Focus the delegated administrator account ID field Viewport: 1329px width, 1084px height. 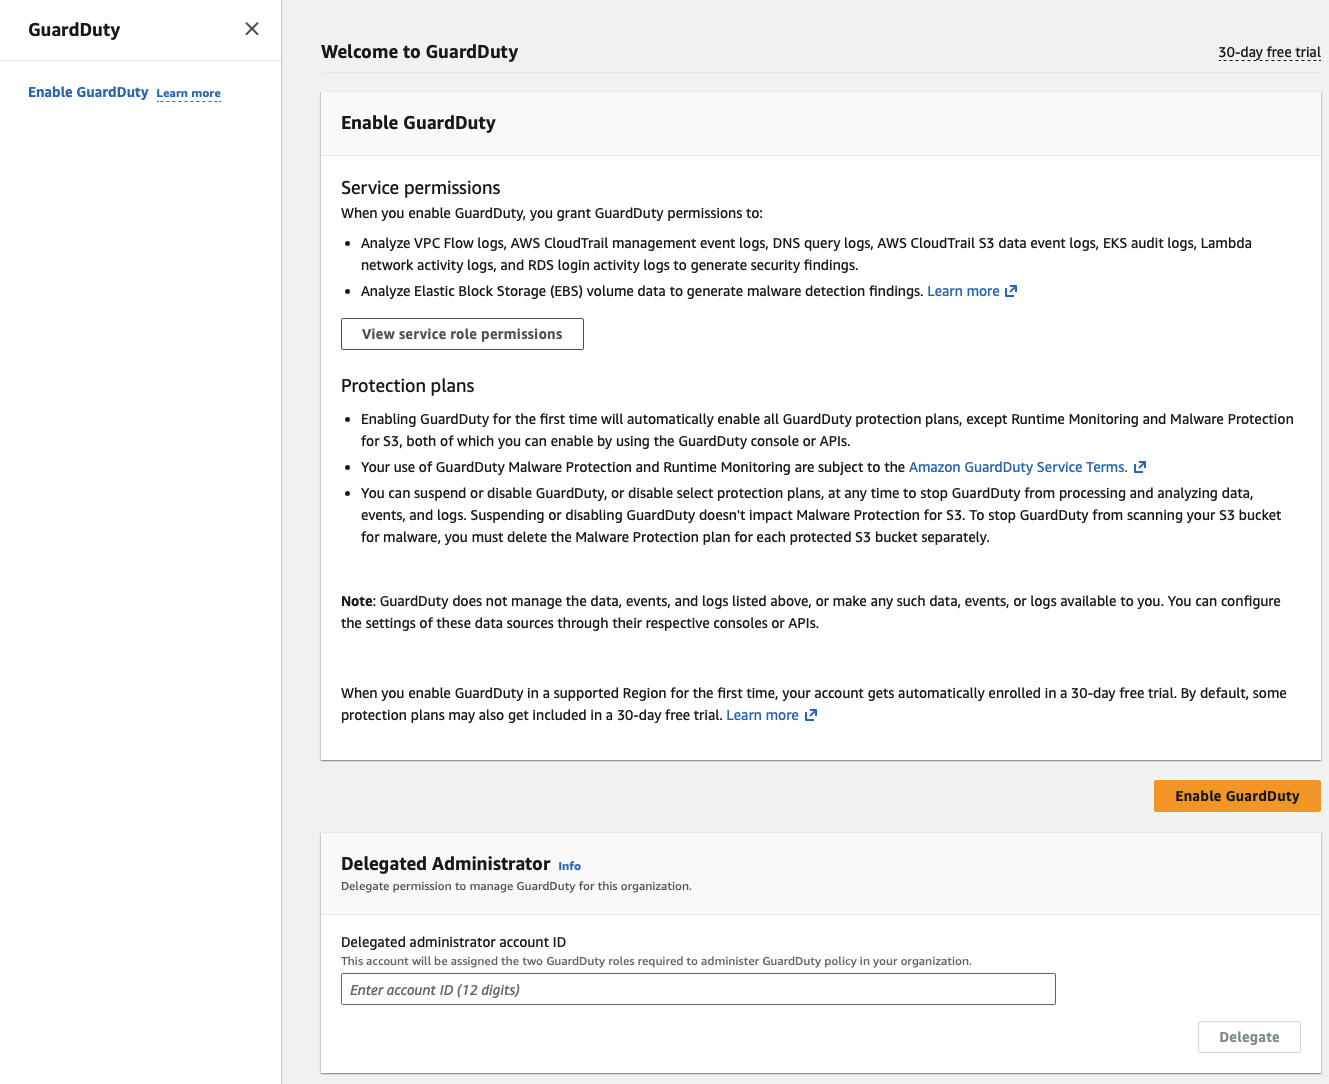[698, 989]
